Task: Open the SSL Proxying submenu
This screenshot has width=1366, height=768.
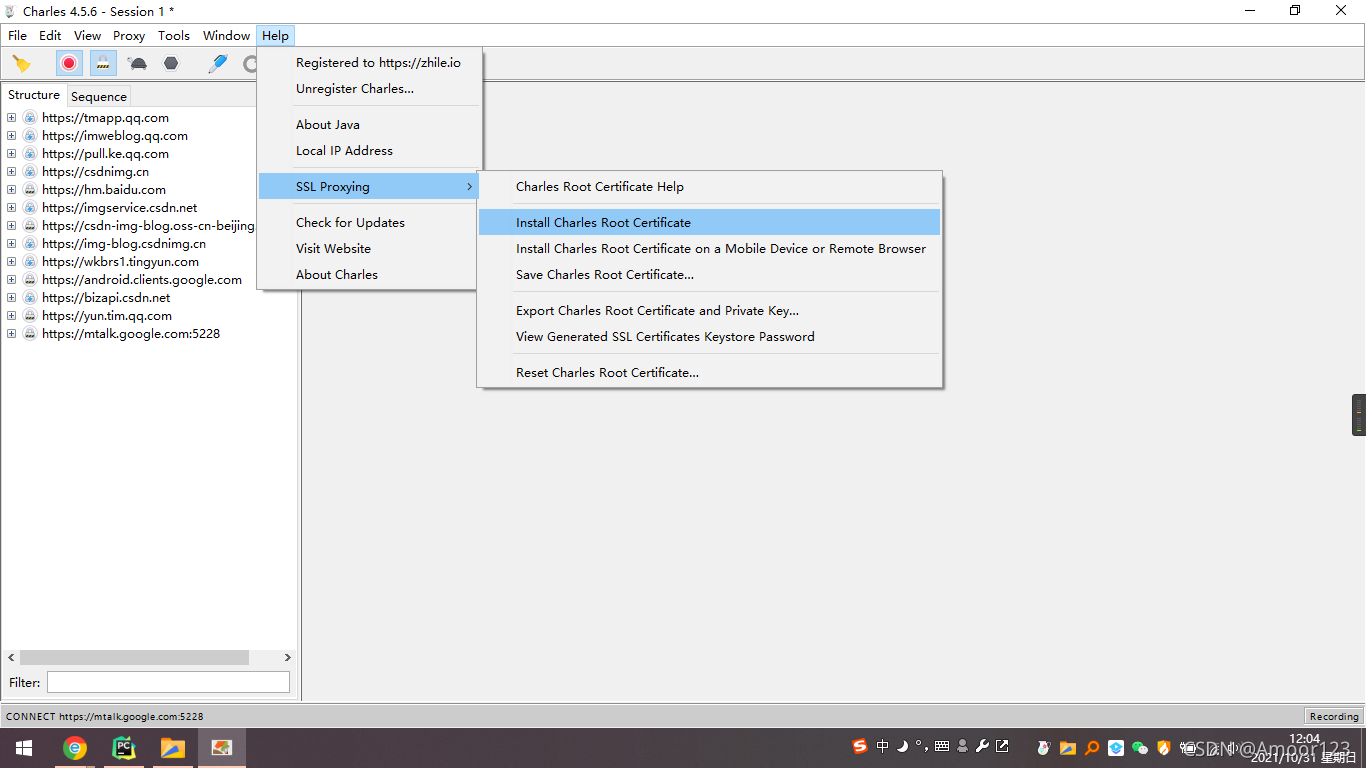Action: (x=369, y=187)
